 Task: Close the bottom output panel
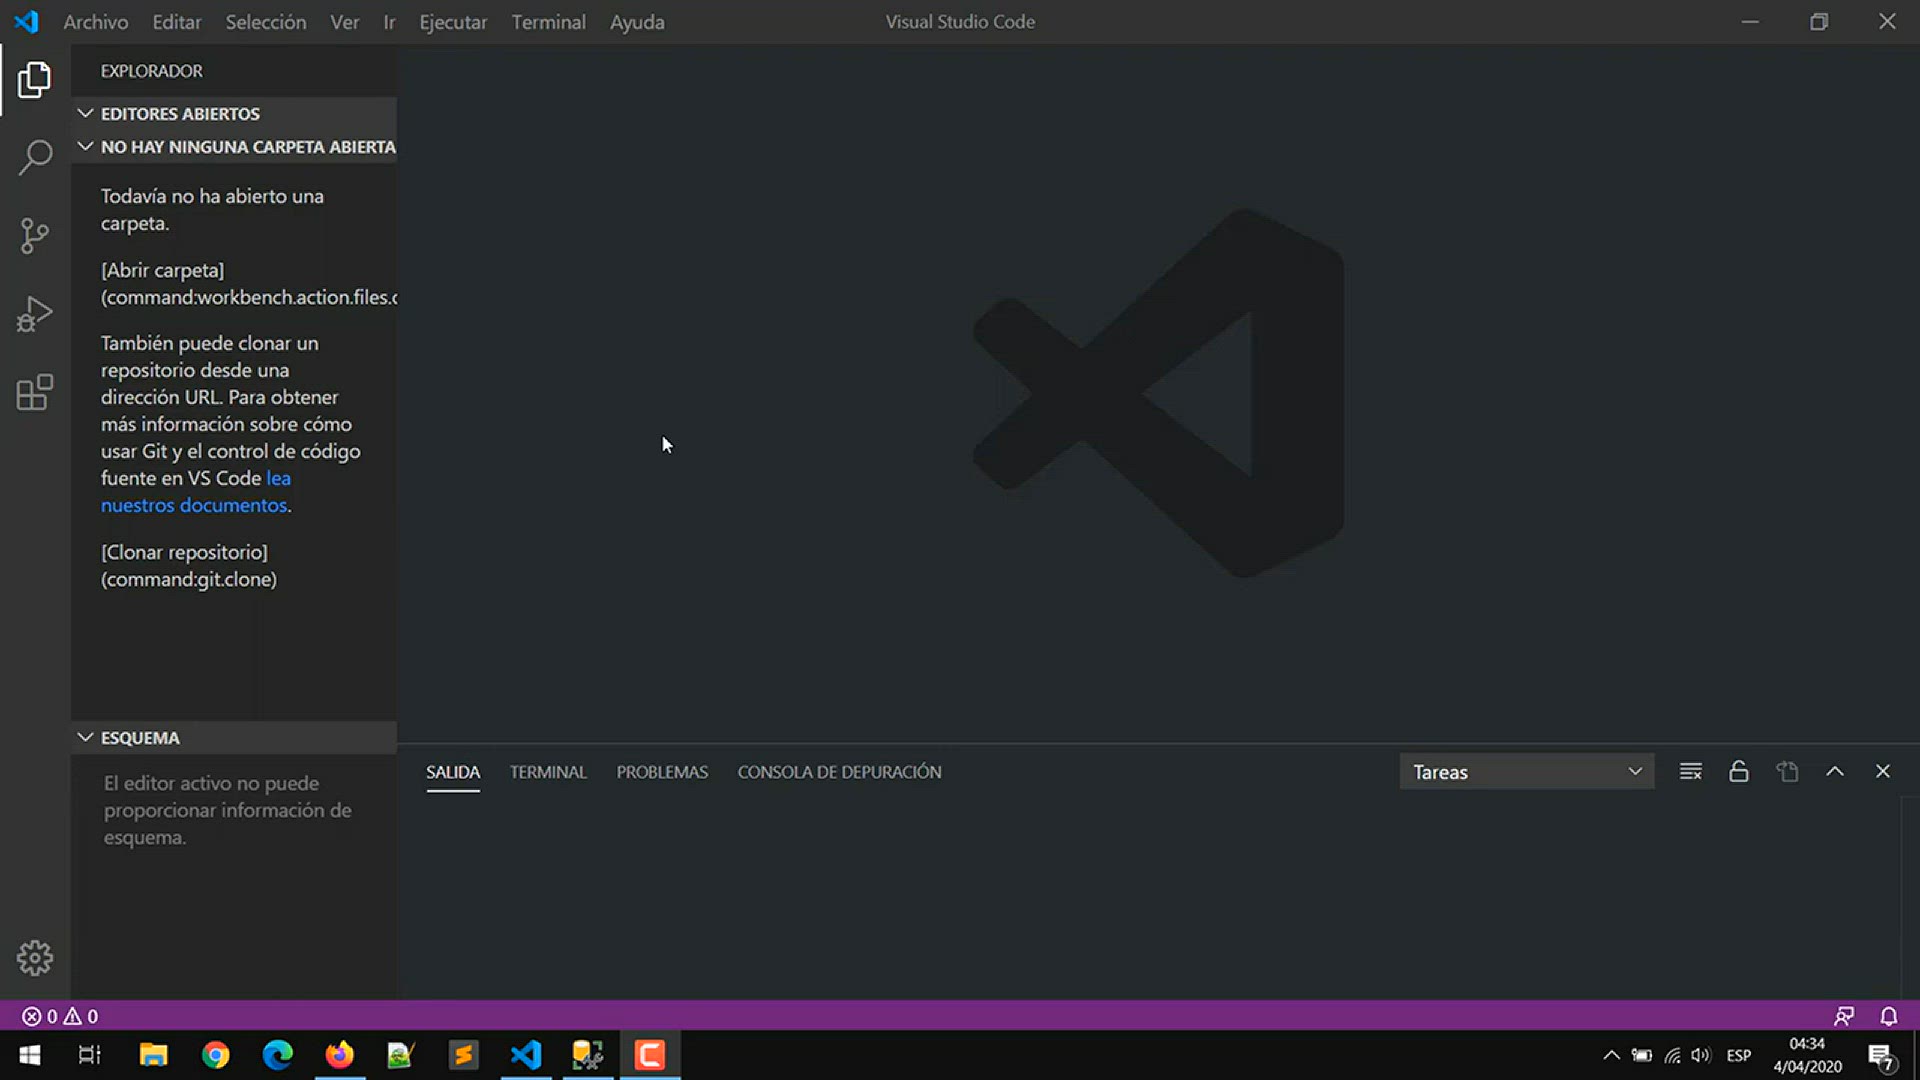1883,772
